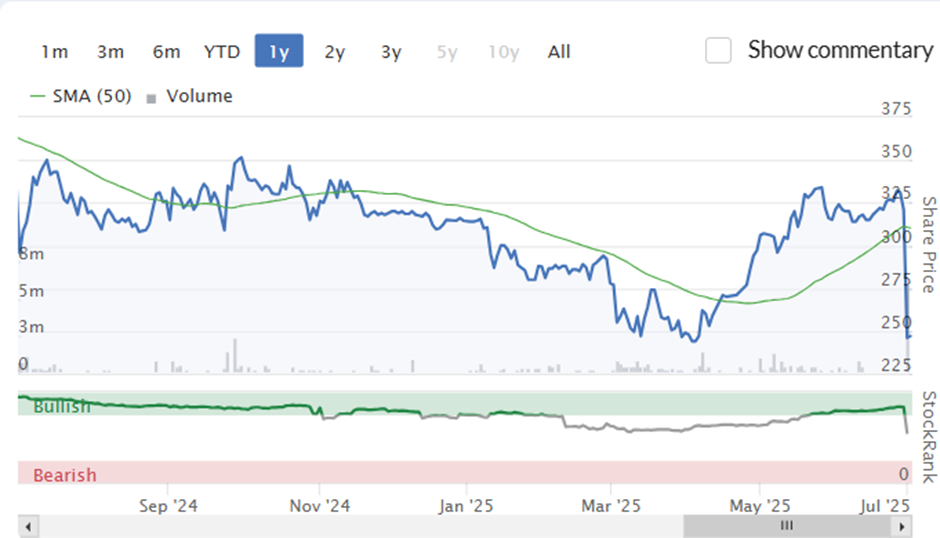
Task: Select the 3m time range
Action: pos(110,52)
